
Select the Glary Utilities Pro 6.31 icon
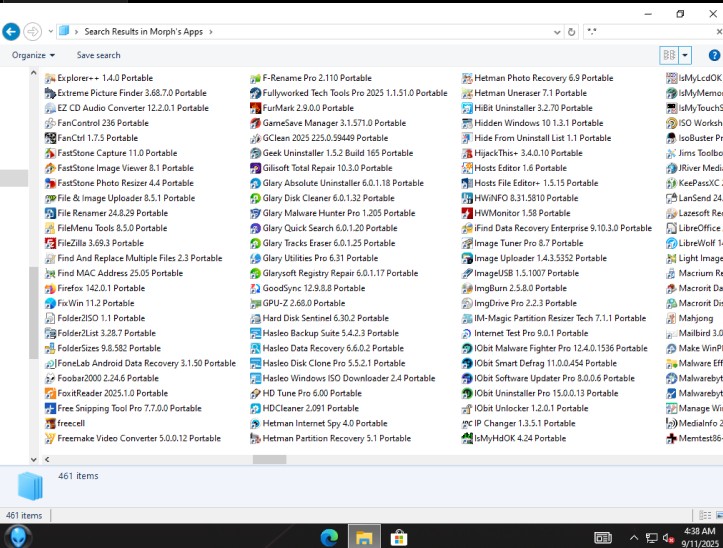(x=255, y=258)
